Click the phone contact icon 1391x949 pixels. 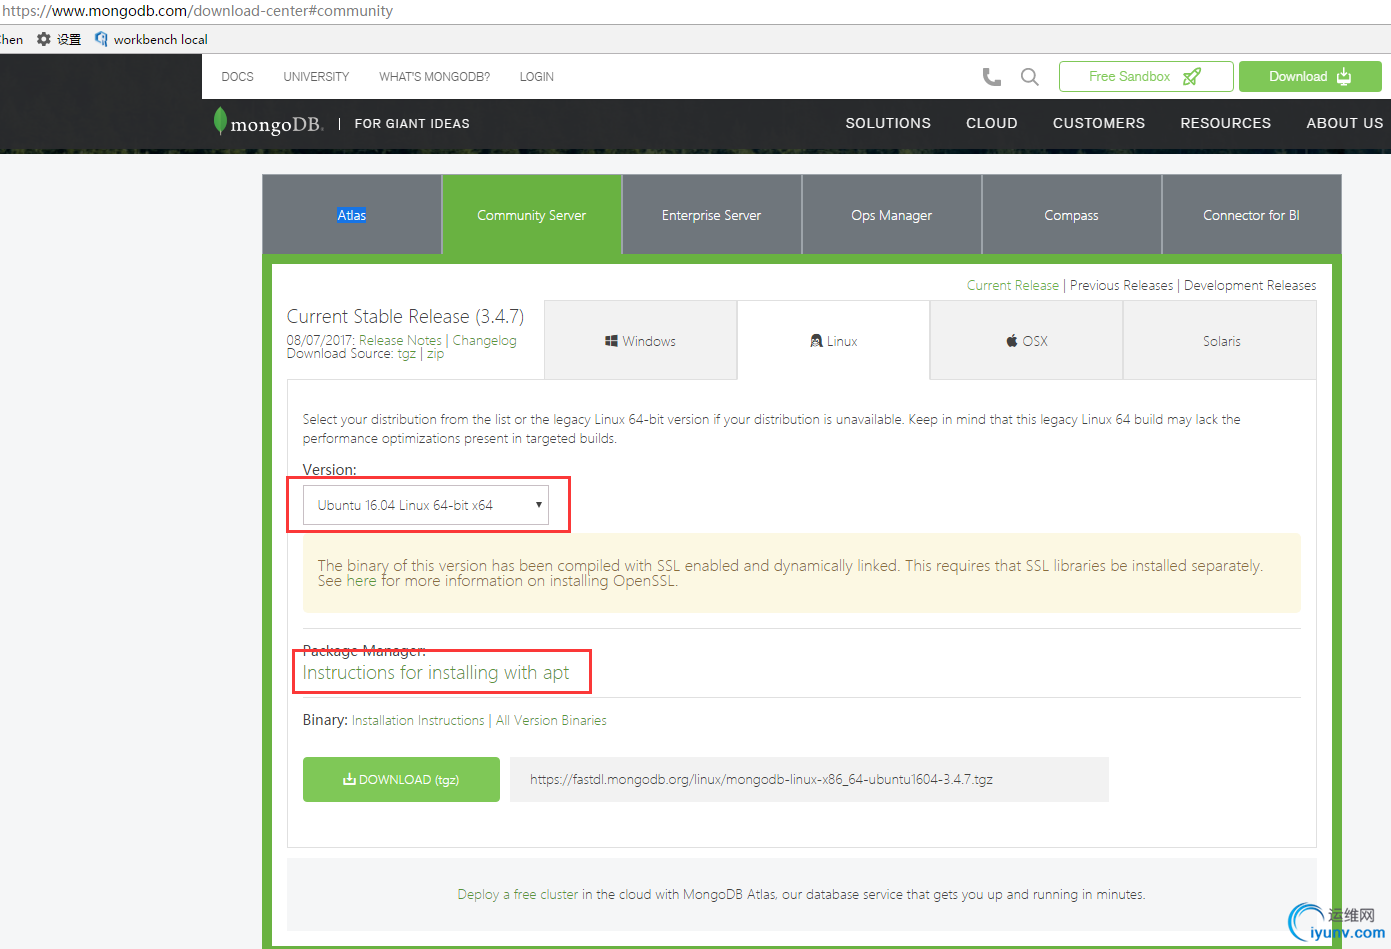pos(991,77)
